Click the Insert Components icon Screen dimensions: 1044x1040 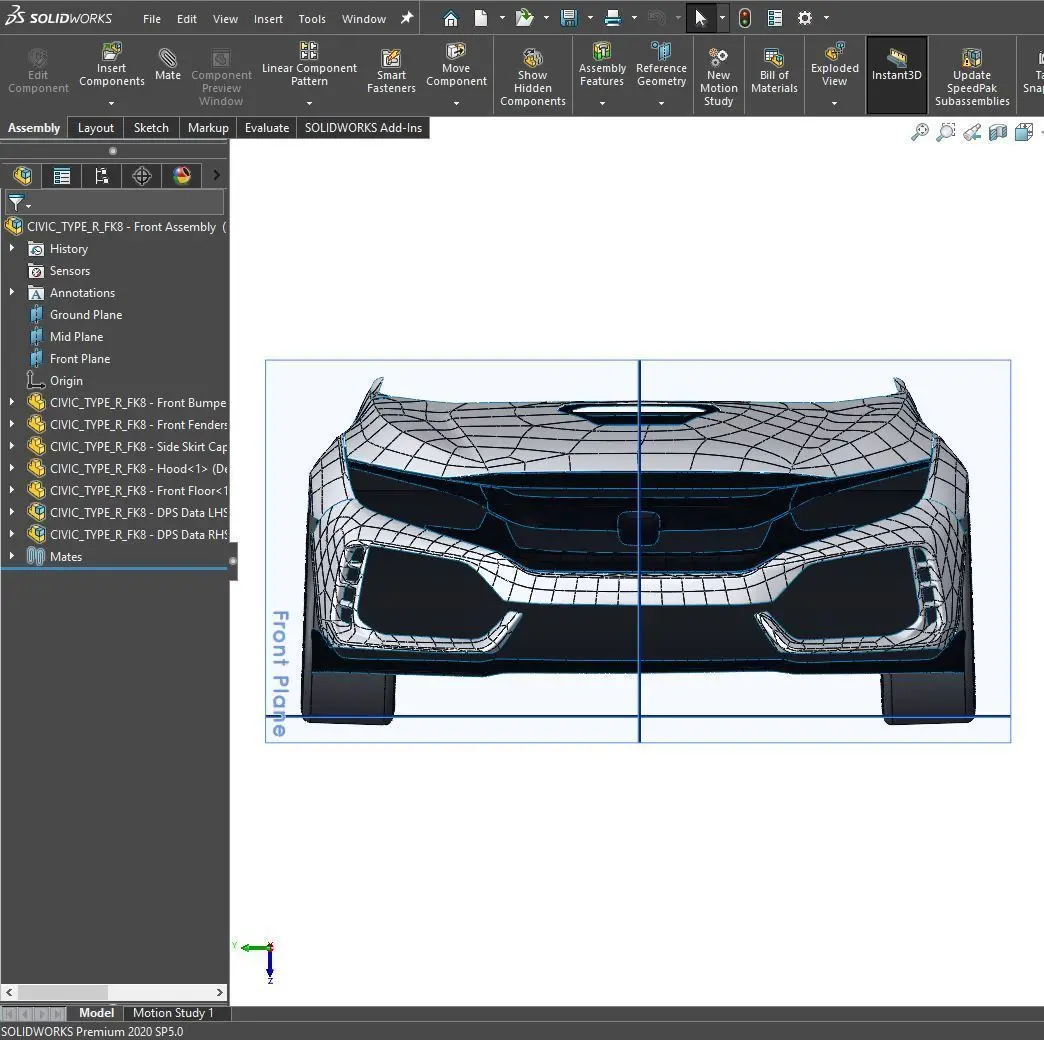pos(111,52)
